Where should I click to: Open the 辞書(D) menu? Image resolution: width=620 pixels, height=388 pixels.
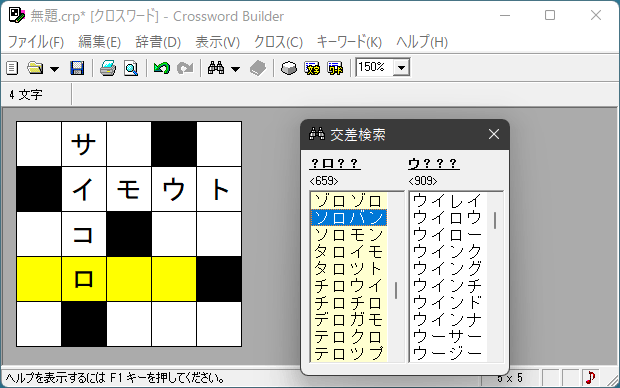(158, 42)
